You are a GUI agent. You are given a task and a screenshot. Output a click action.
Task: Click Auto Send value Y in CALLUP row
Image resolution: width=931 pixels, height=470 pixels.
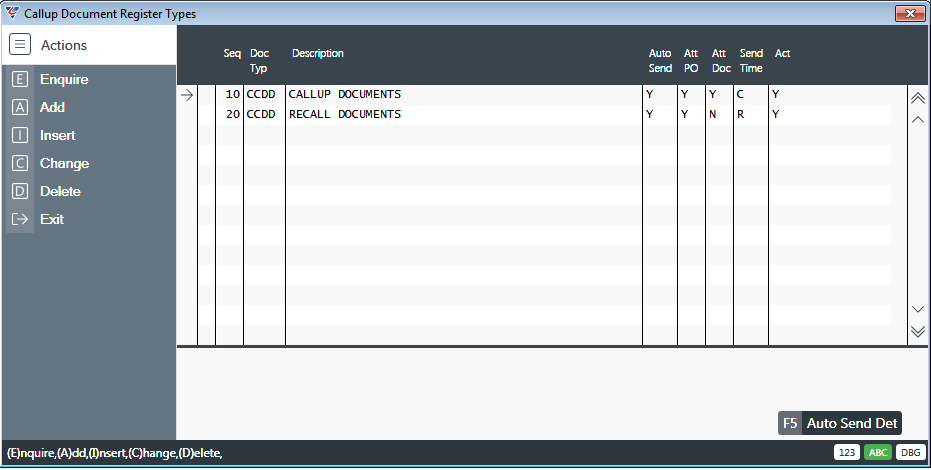[x=650, y=94]
